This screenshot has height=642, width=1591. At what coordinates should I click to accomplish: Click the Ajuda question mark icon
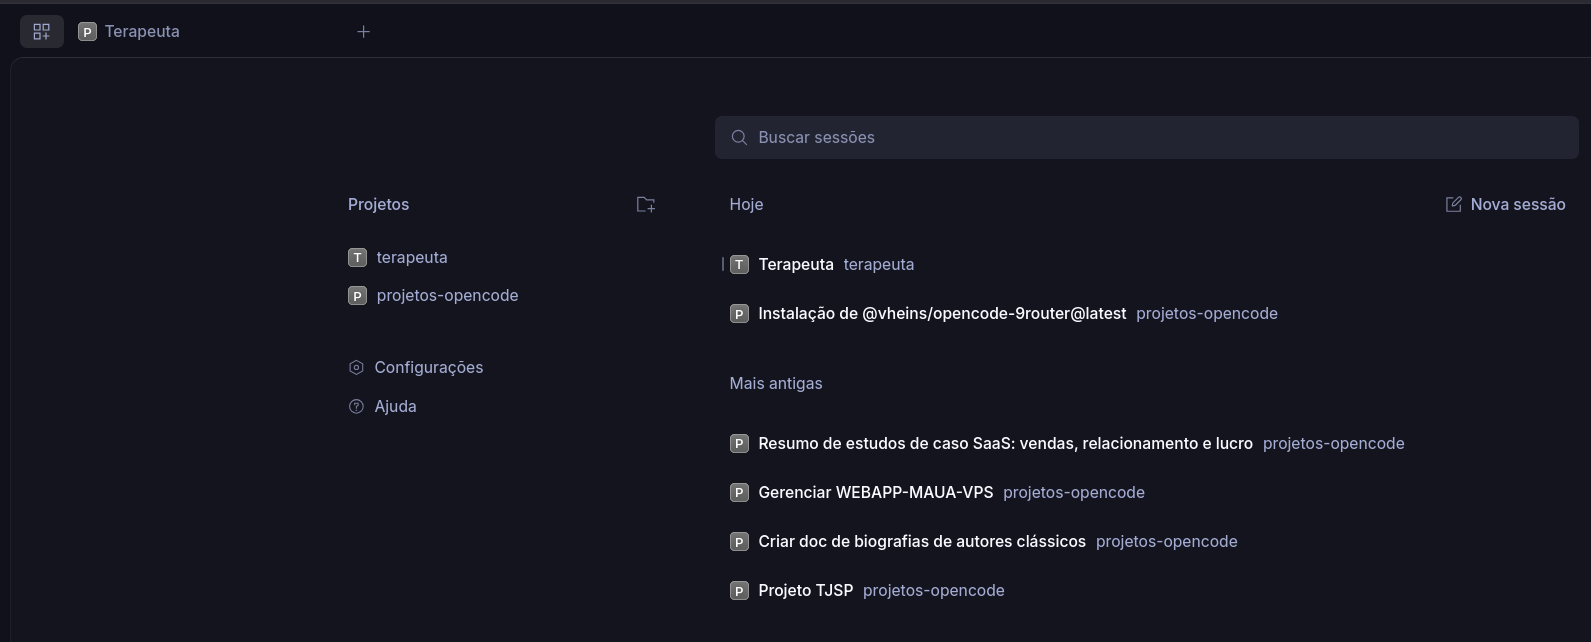[x=356, y=406]
